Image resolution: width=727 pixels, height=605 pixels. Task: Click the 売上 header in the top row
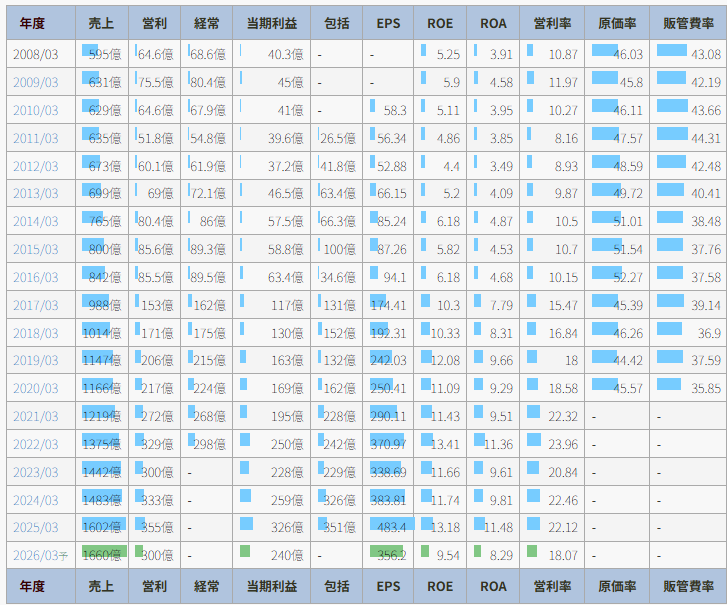pos(101,24)
